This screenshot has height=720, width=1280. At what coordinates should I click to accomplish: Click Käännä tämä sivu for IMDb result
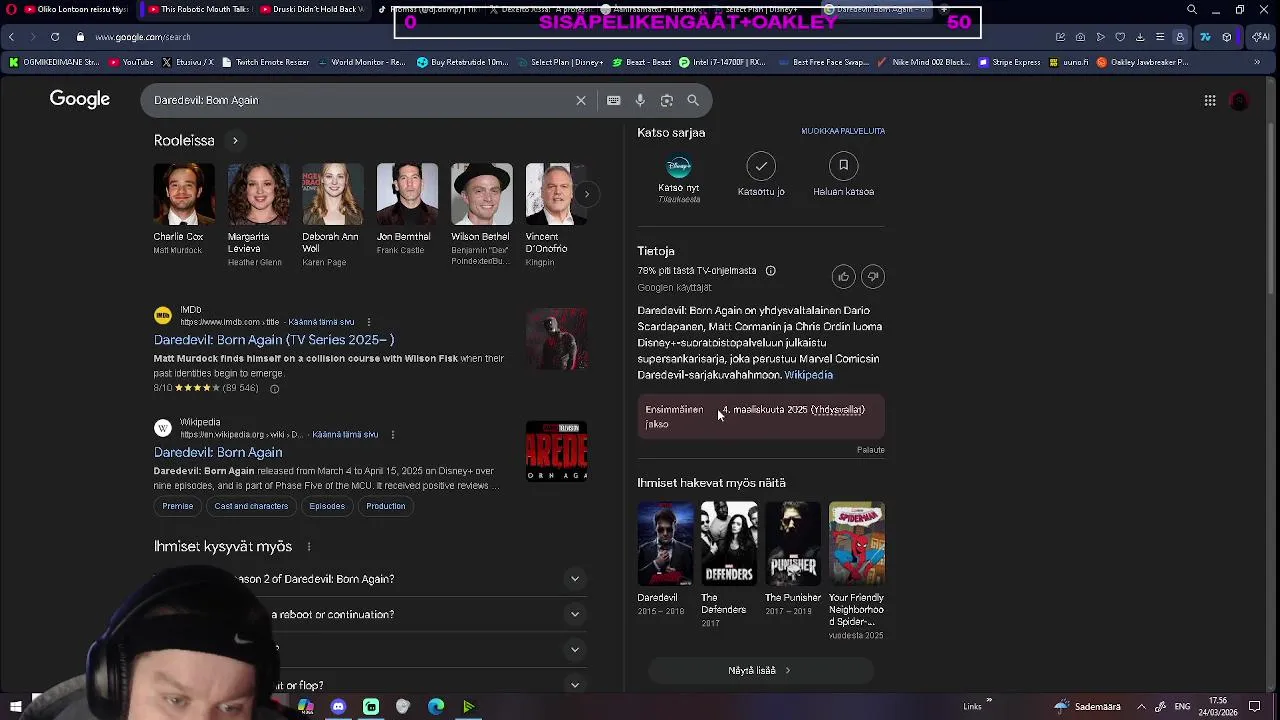321,322
